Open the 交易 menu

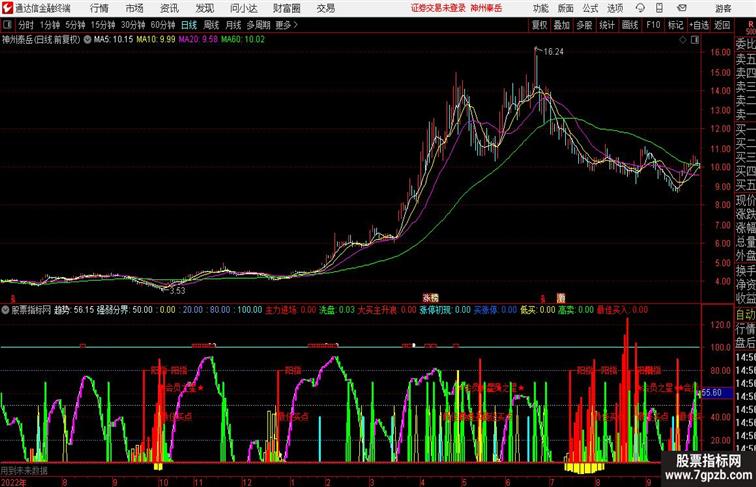(325, 8)
